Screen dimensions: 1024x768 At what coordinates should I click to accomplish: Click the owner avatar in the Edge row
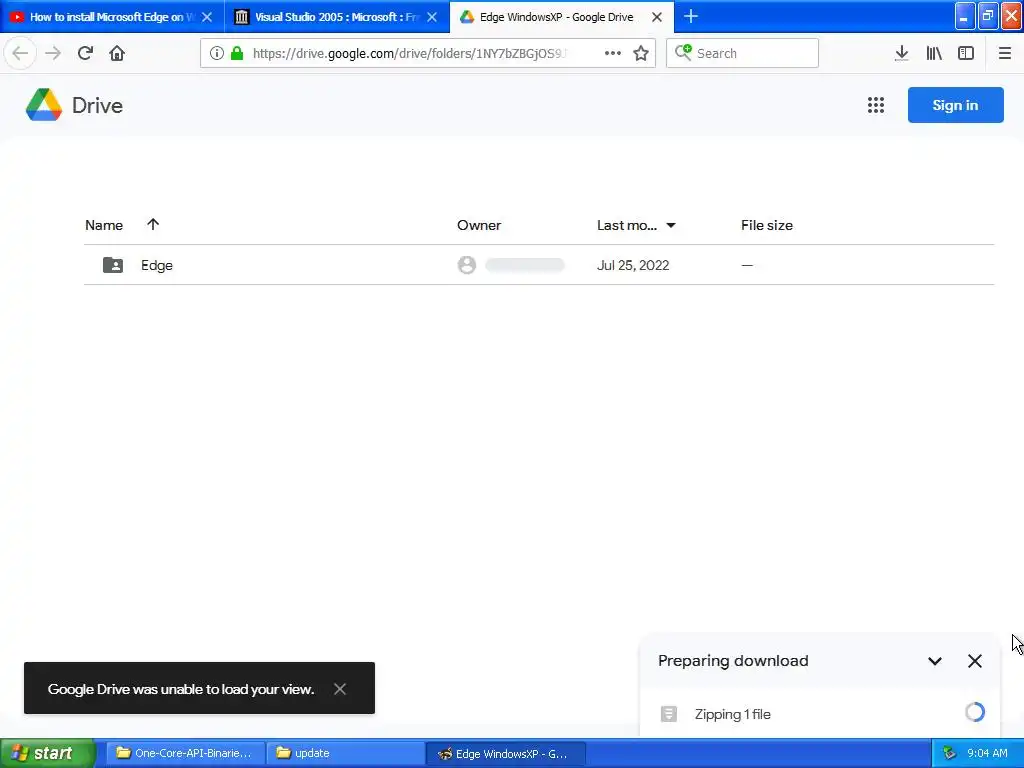point(466,265)
